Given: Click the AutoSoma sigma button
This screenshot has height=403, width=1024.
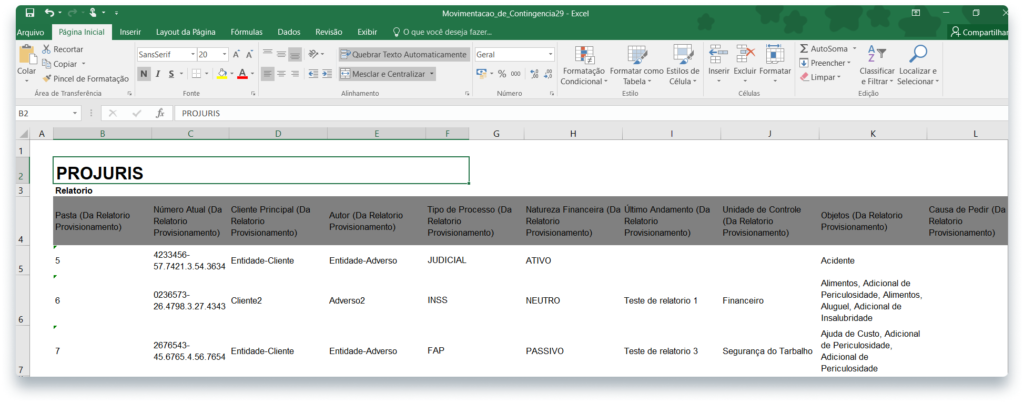Looking at the screenshot, I should [805, 48].
